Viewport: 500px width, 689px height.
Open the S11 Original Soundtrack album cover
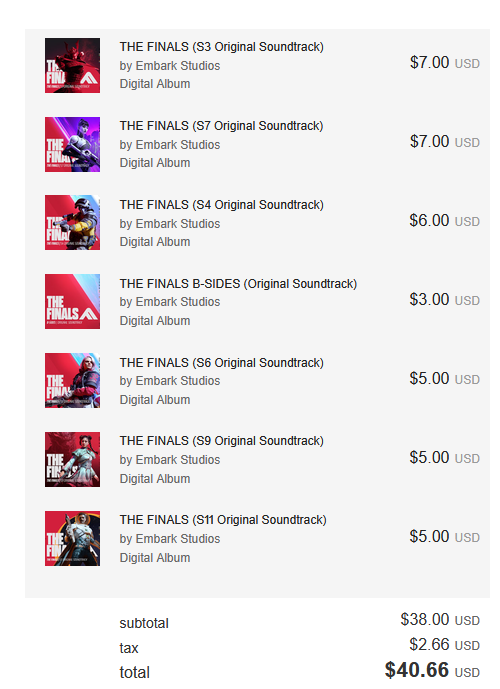pos(72,538)
